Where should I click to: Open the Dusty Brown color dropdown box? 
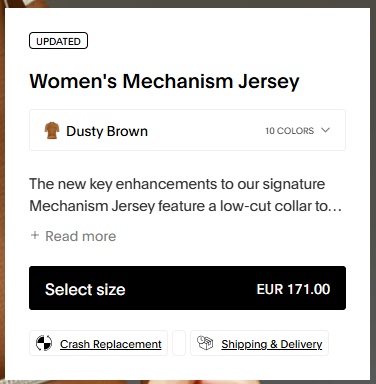(187, 130)
